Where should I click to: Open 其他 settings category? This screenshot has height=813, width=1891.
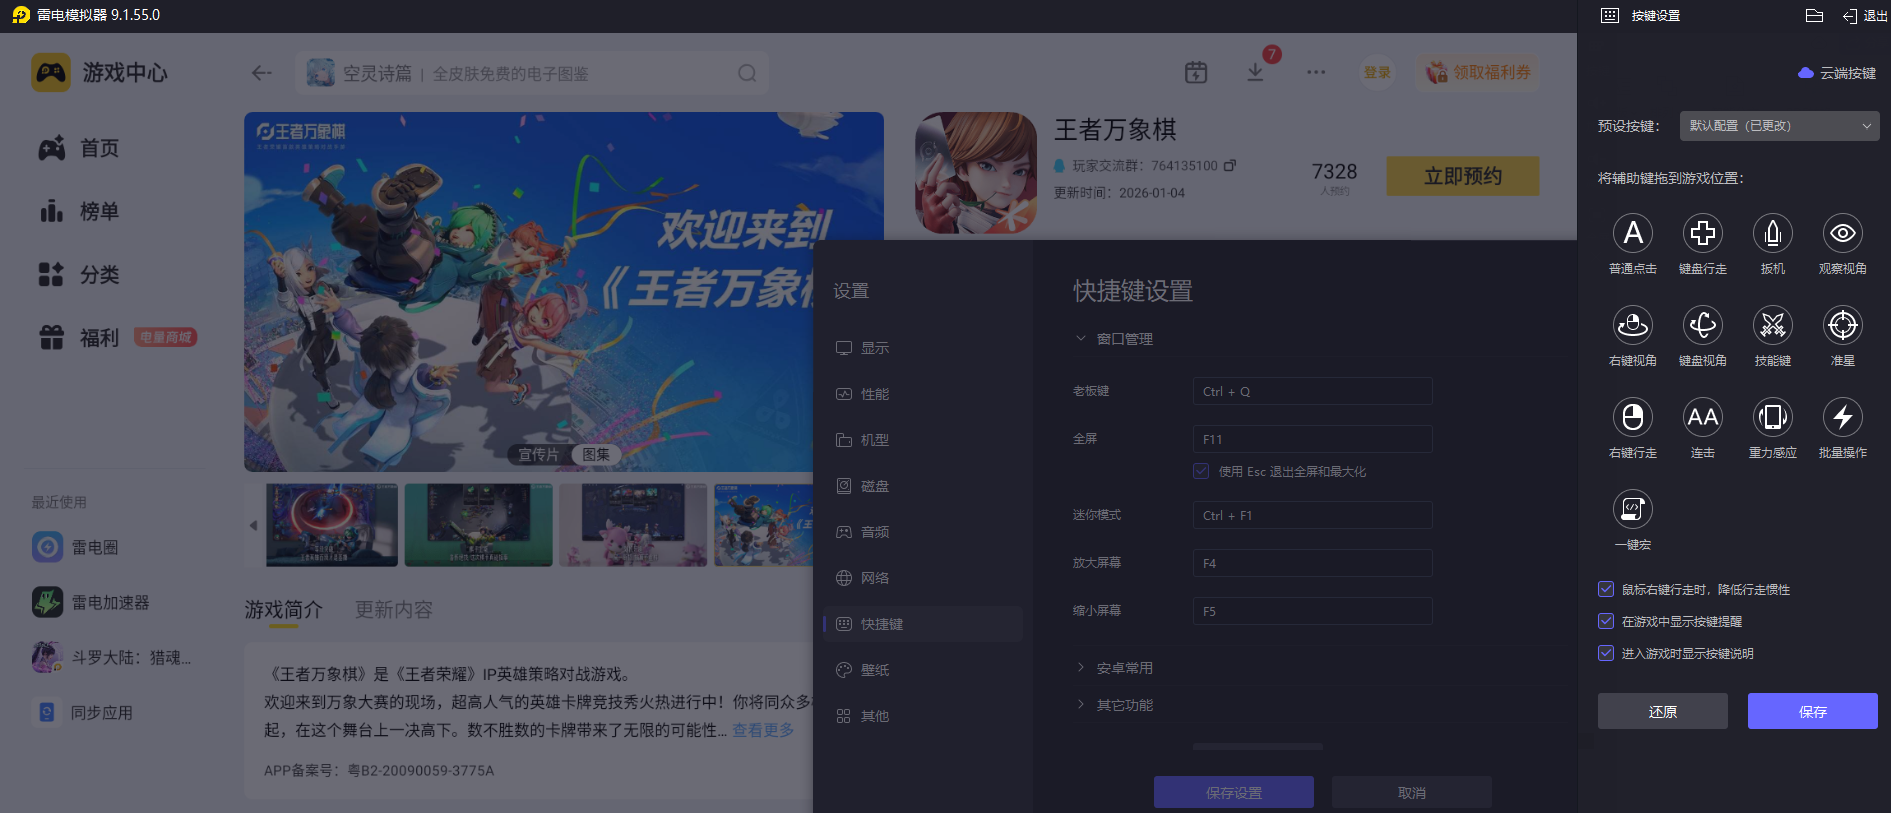[922, 716]
